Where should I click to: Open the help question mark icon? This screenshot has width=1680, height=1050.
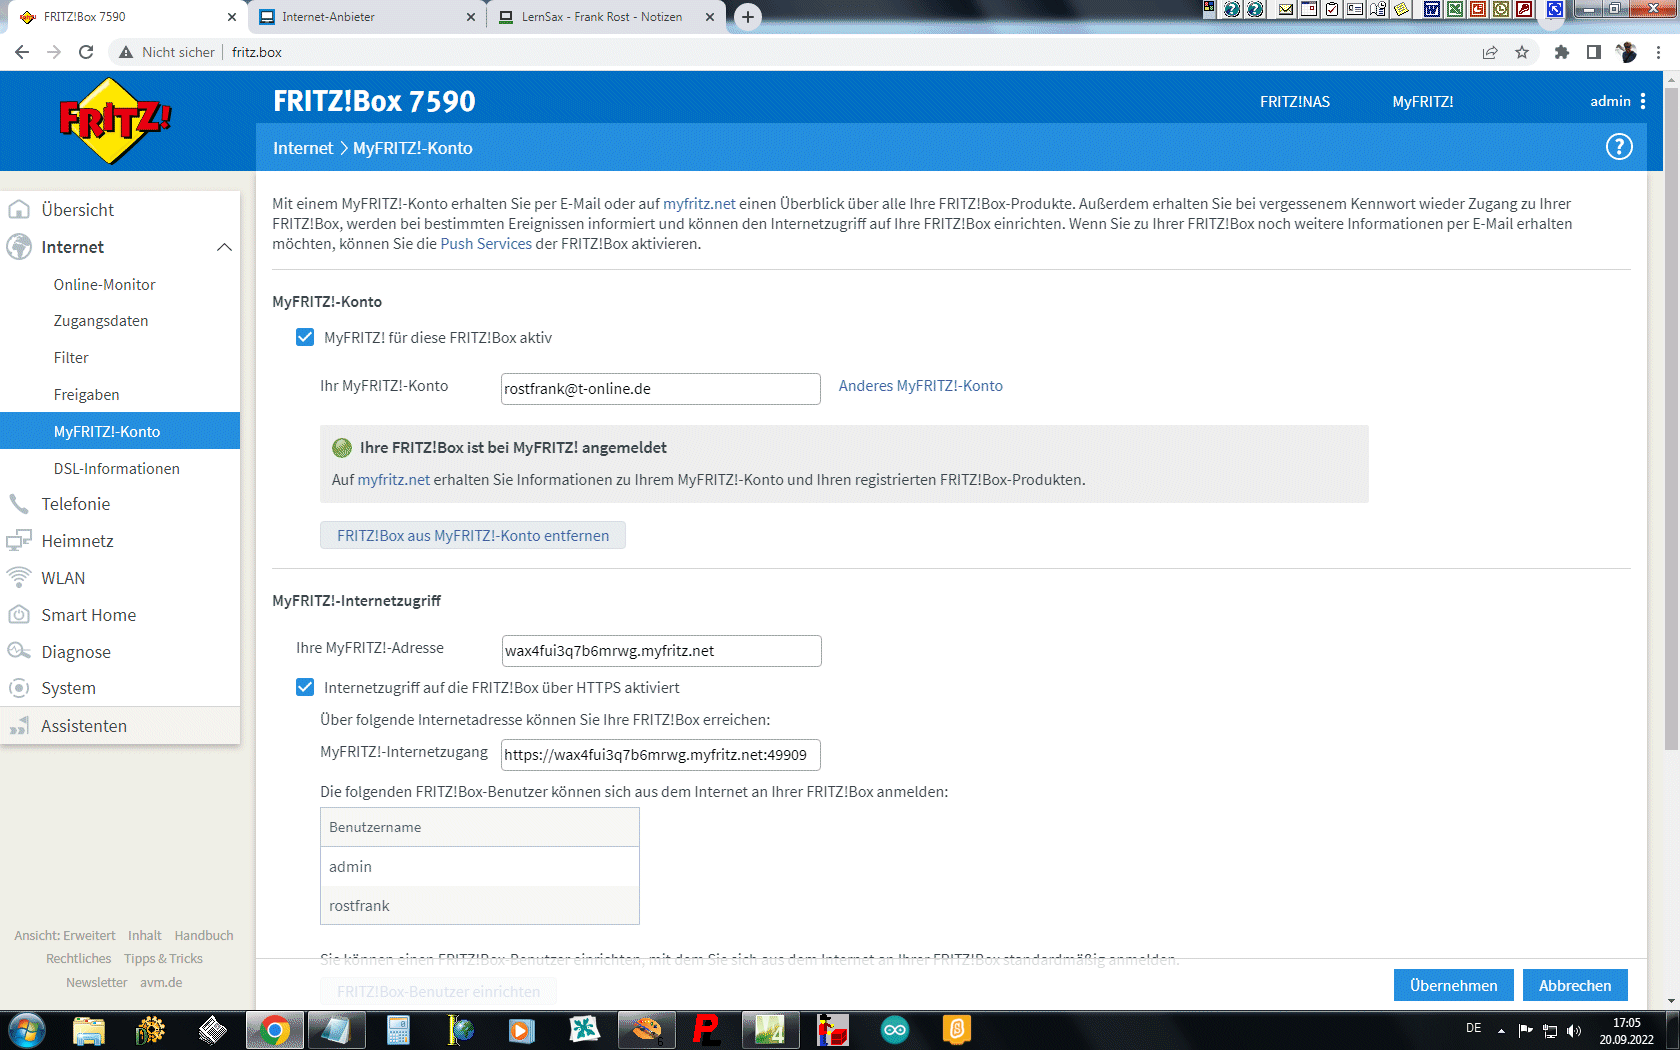point(1619,147)
